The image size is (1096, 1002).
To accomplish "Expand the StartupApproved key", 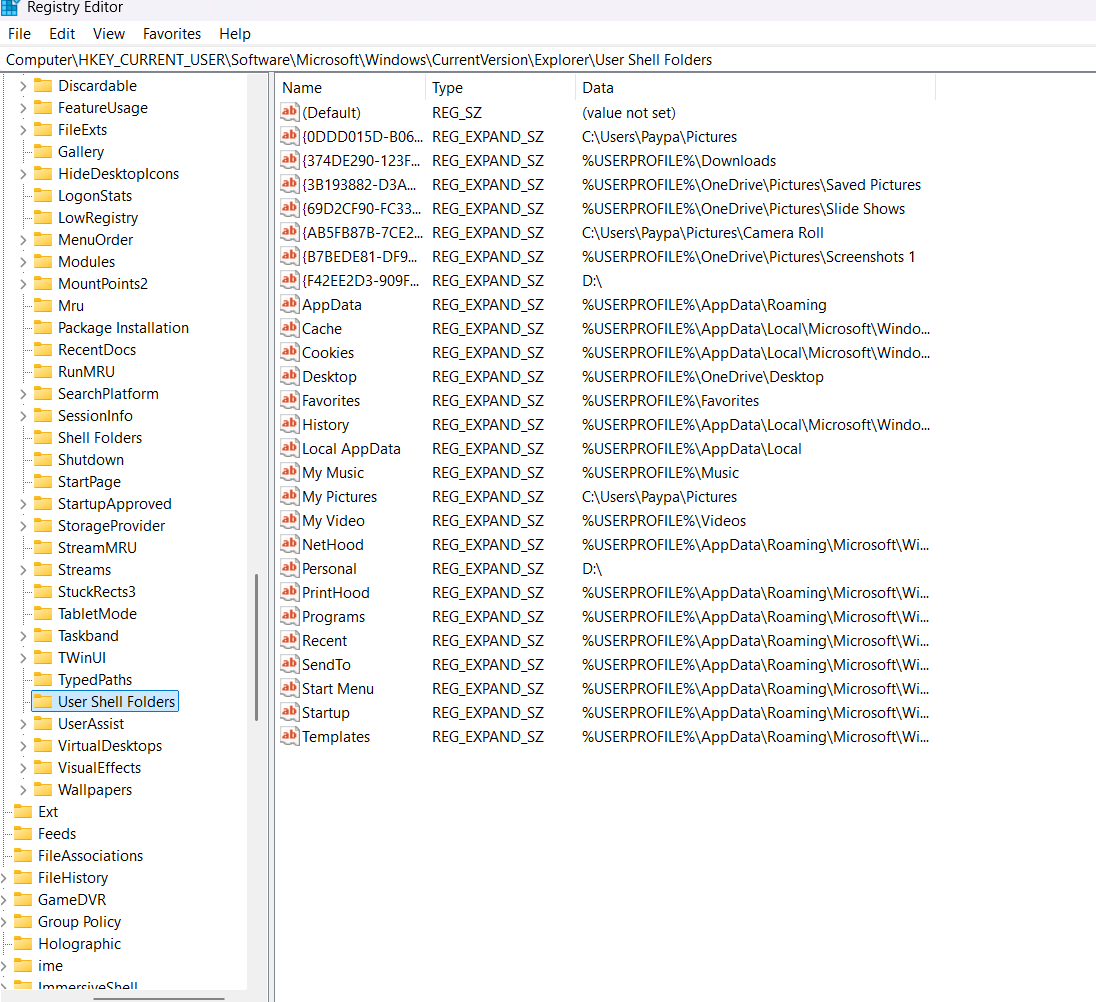I will [x=23, y=504].
